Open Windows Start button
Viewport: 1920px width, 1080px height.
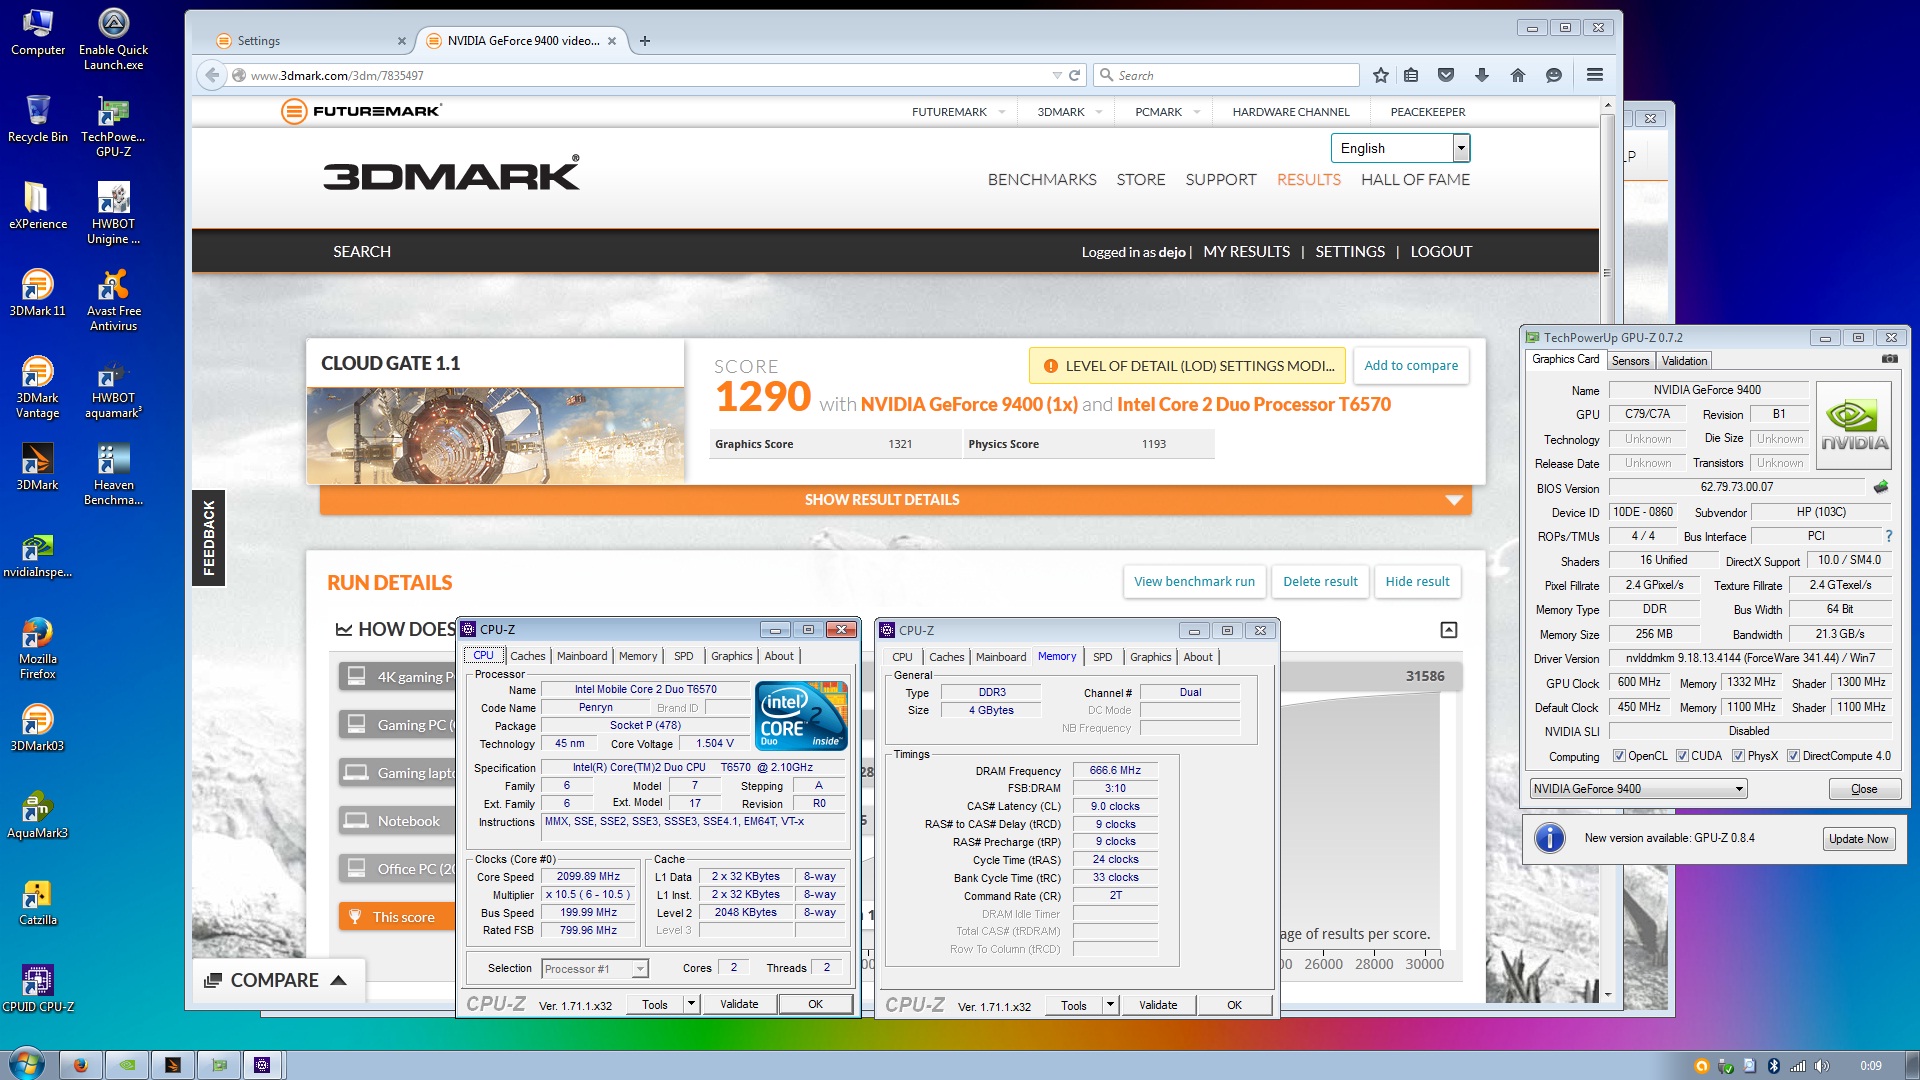tap(25, 1063)
